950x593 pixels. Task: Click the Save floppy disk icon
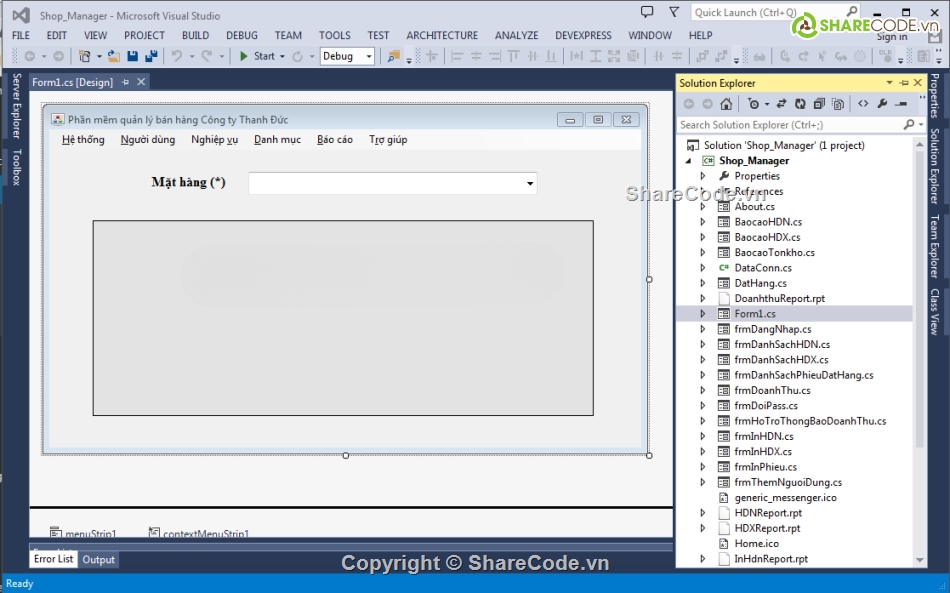click(133, 56)
